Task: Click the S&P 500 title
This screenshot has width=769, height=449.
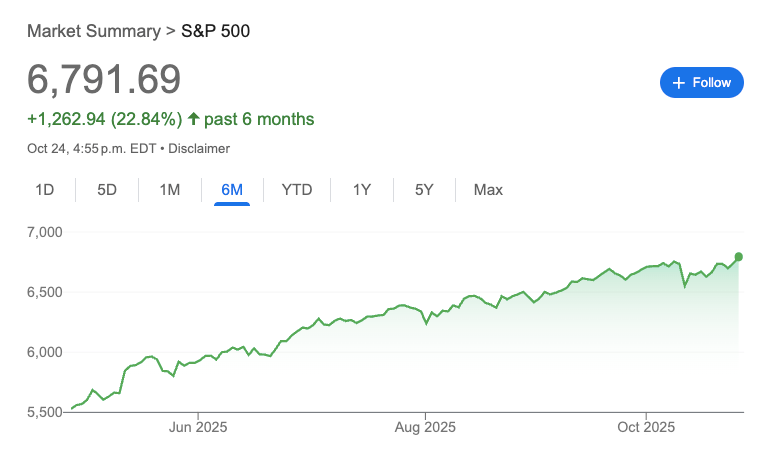Action: coord(215,30)
